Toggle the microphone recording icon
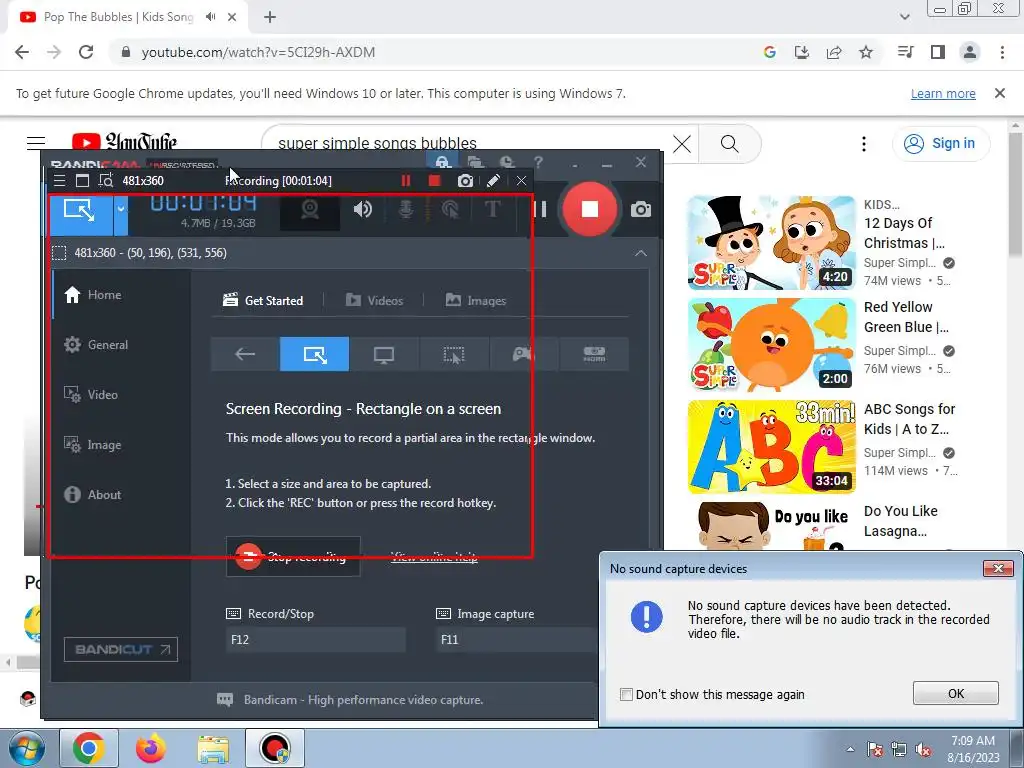The height and width of the screenshot is (768, 1024). [406, 209]
